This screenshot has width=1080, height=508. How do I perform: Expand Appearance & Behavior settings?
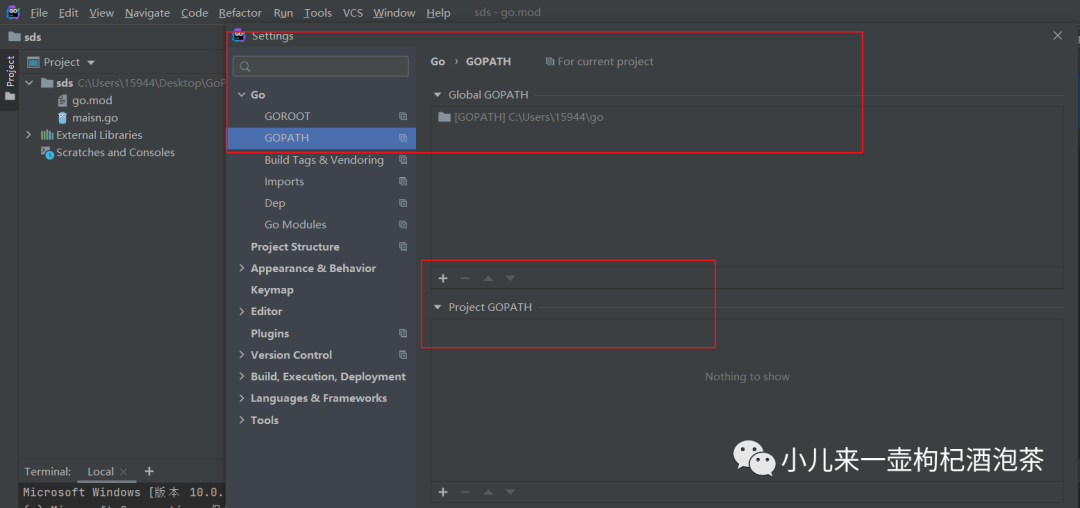242,268
